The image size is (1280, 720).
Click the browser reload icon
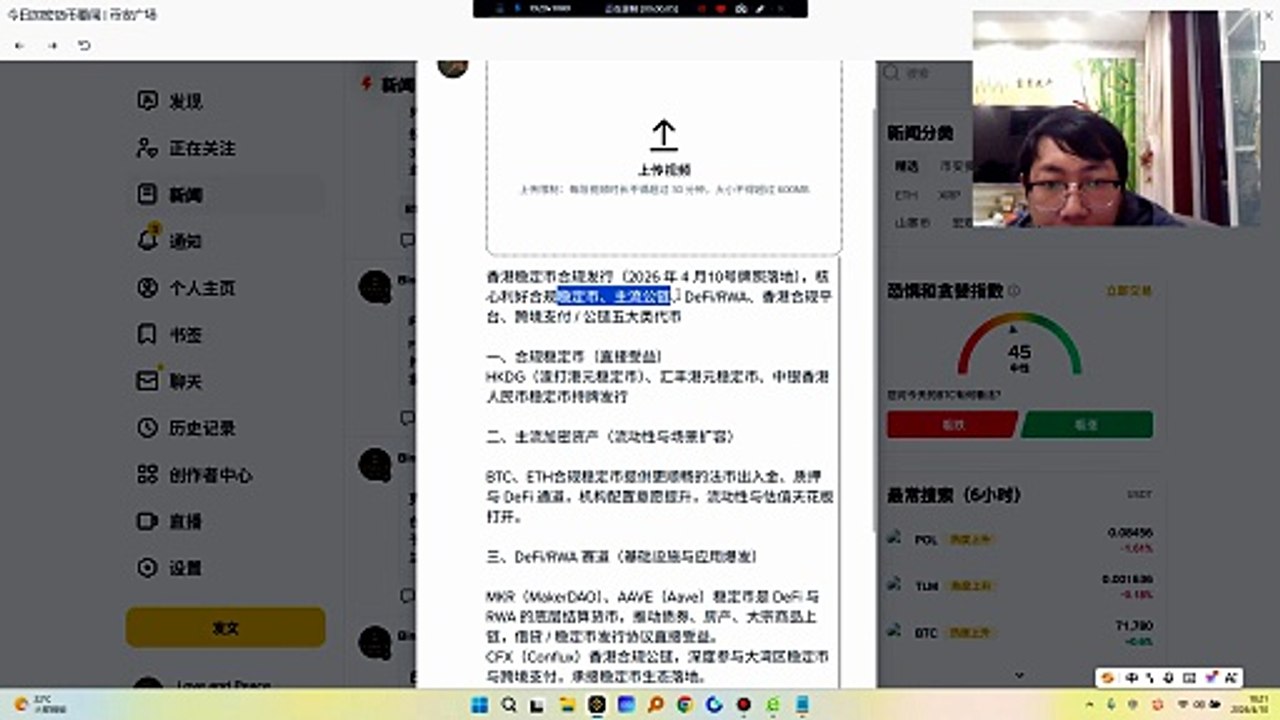point(84,46)
